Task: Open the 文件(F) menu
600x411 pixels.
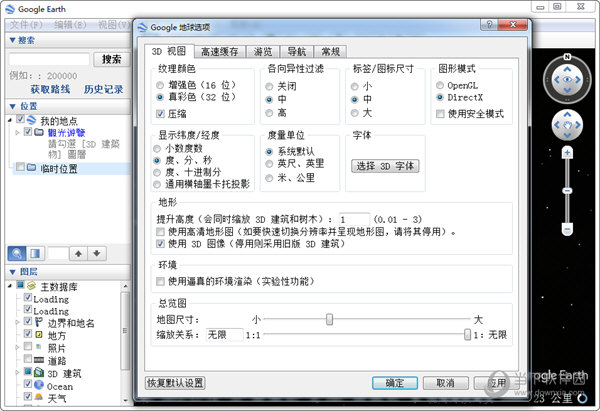Action: point(26,25)
